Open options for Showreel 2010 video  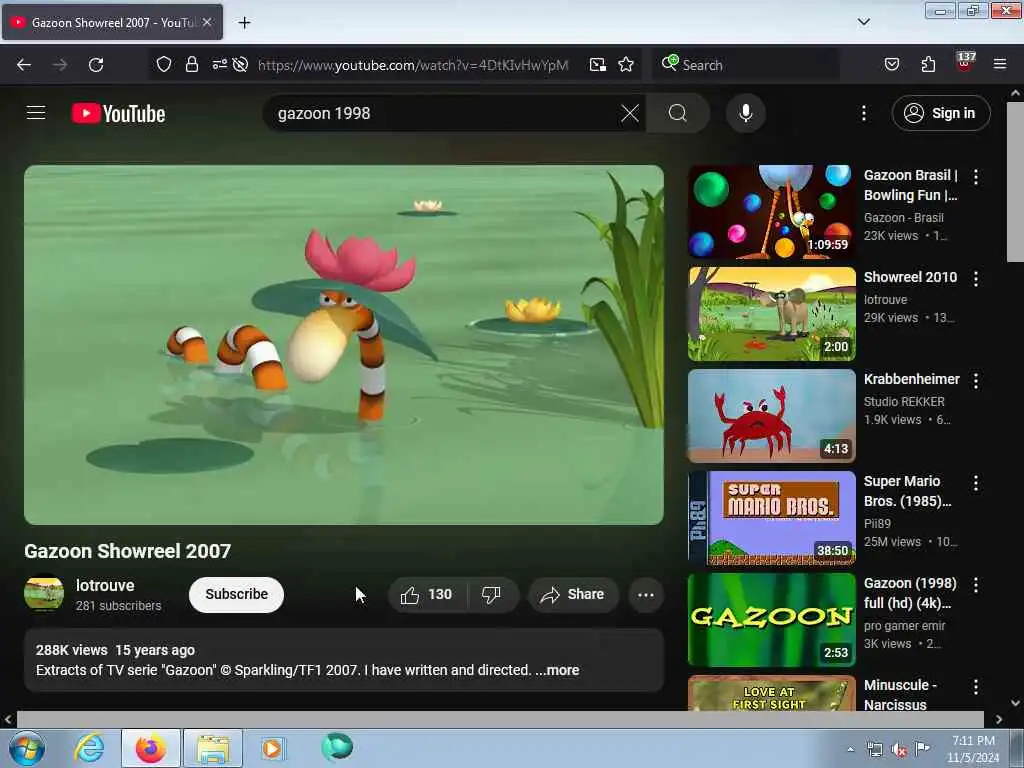coord(976,279)
